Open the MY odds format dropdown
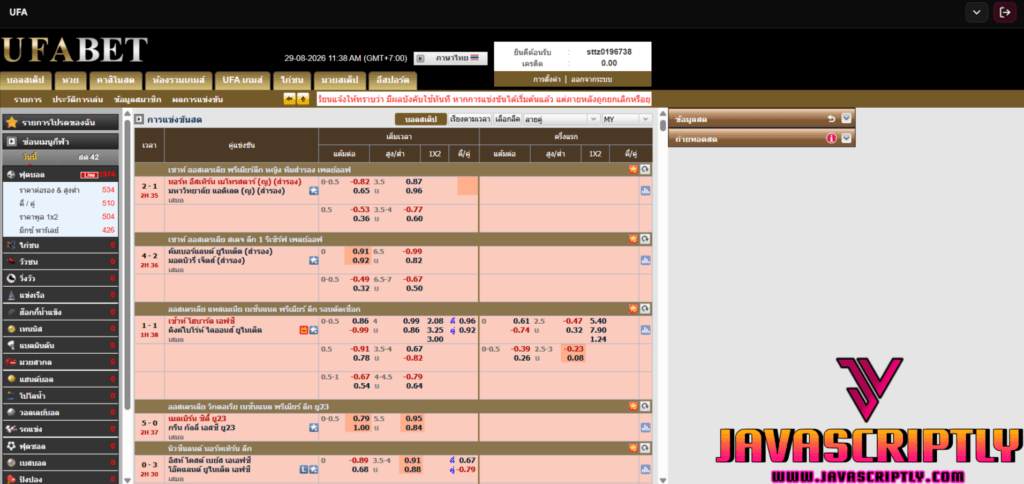Screen dimensions: 1024x484 click(626, 120)
